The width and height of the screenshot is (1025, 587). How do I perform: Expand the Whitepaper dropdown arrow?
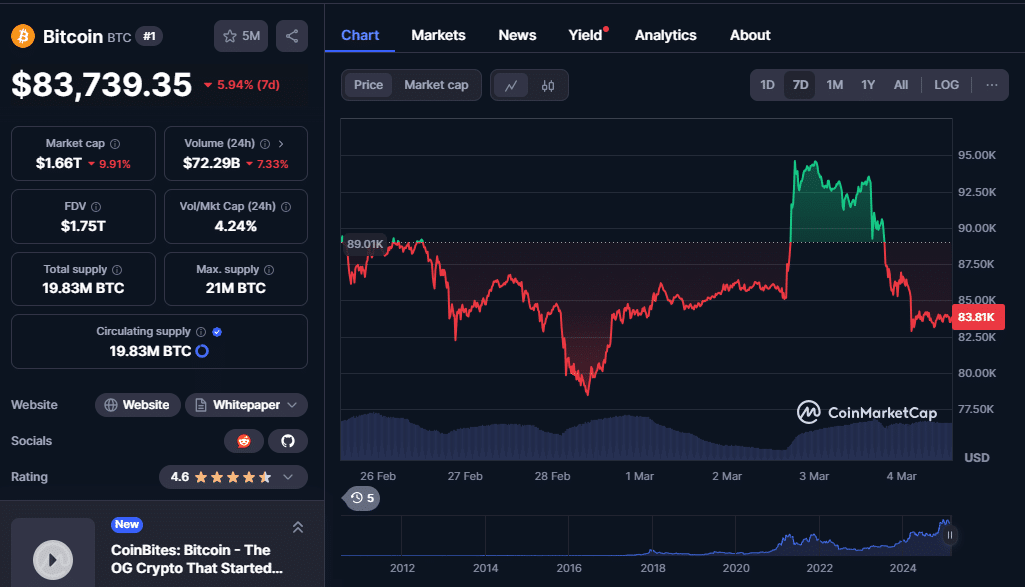(x=292, y=405)
